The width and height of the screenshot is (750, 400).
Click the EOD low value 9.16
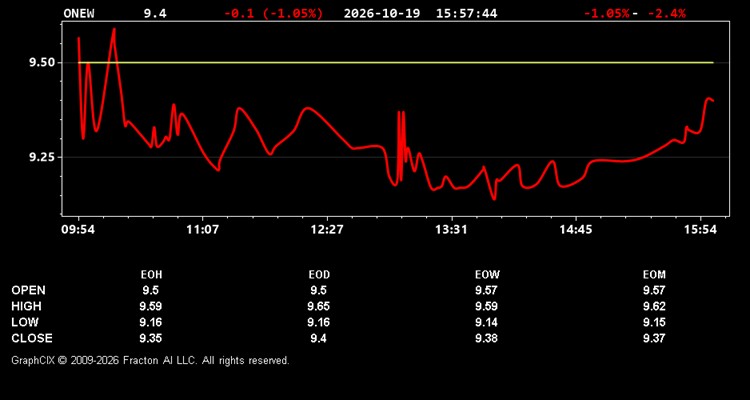319,322
